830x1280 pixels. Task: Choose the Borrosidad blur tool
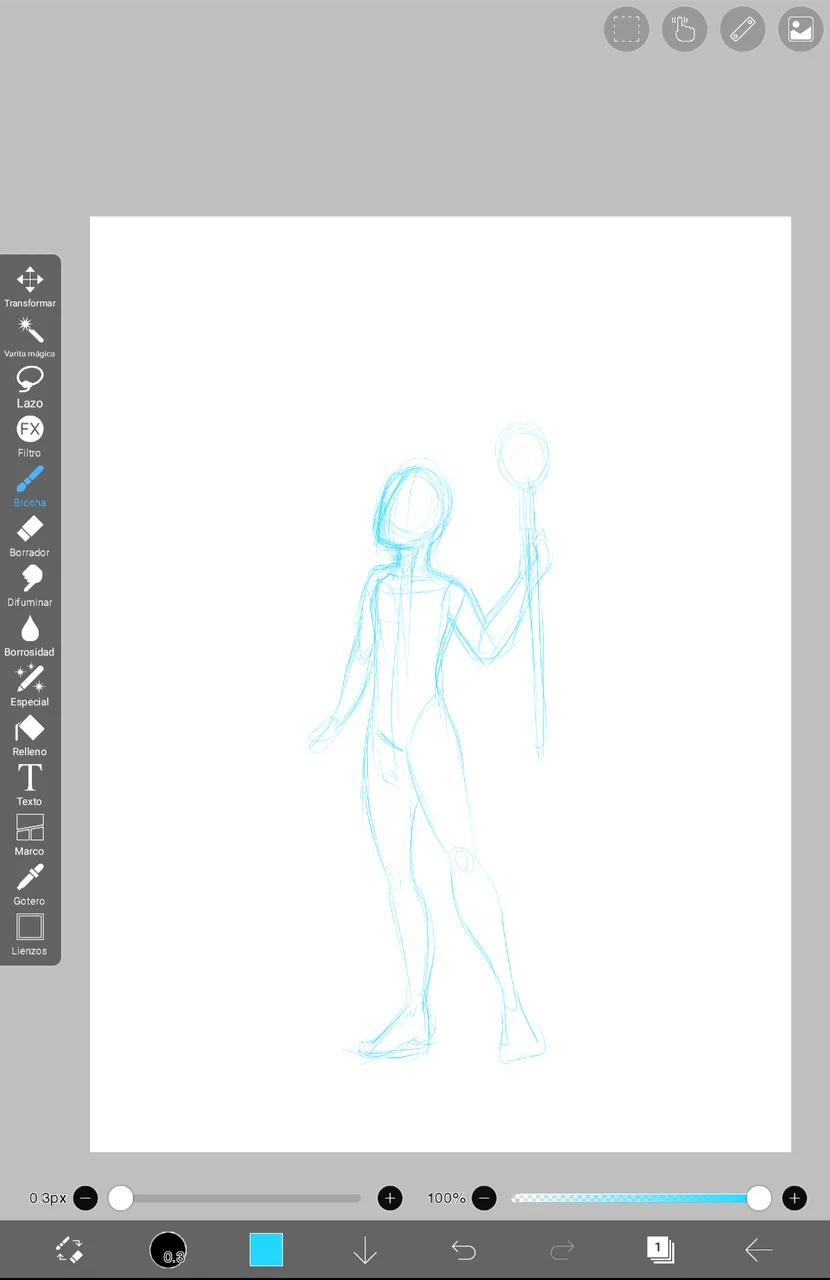point(30,636)
